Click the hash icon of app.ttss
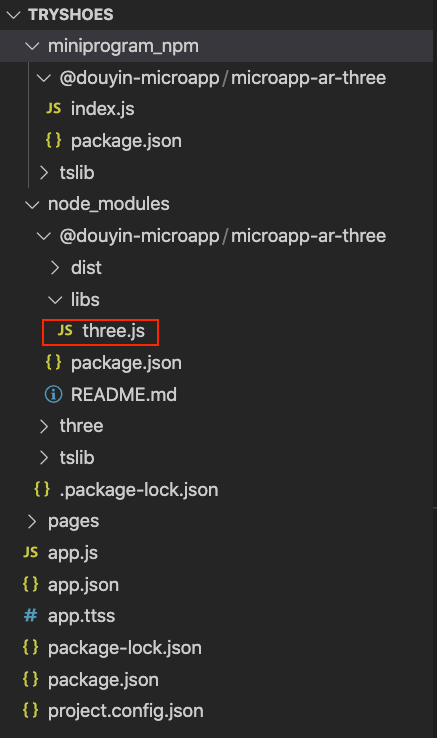The image size is (437, 738). (31, 615)
